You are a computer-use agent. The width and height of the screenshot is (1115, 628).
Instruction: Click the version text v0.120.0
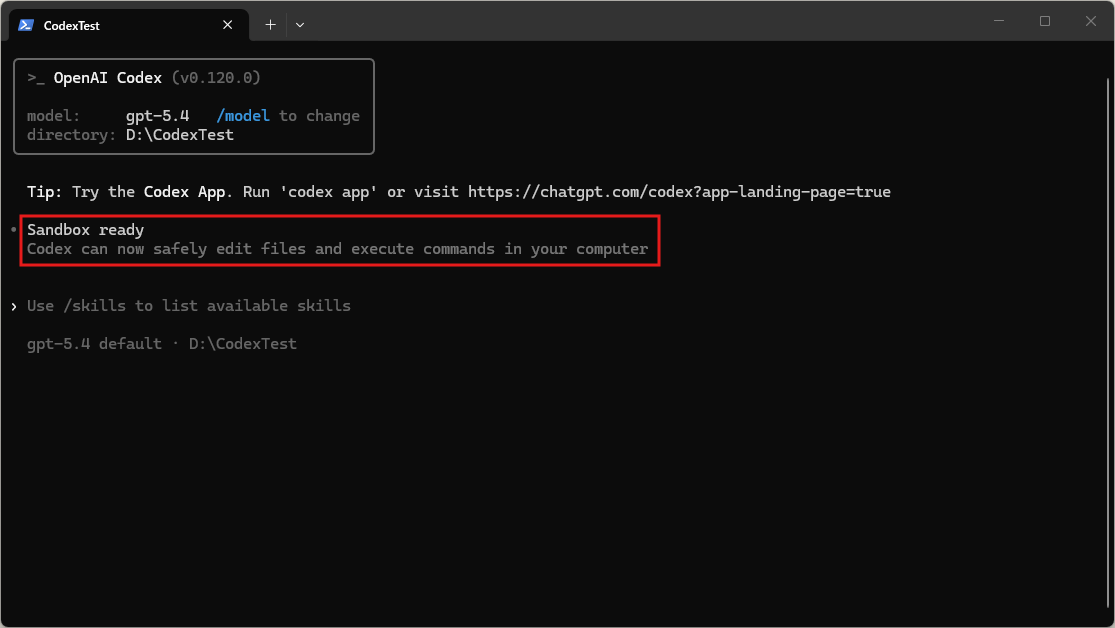point(216,78)
